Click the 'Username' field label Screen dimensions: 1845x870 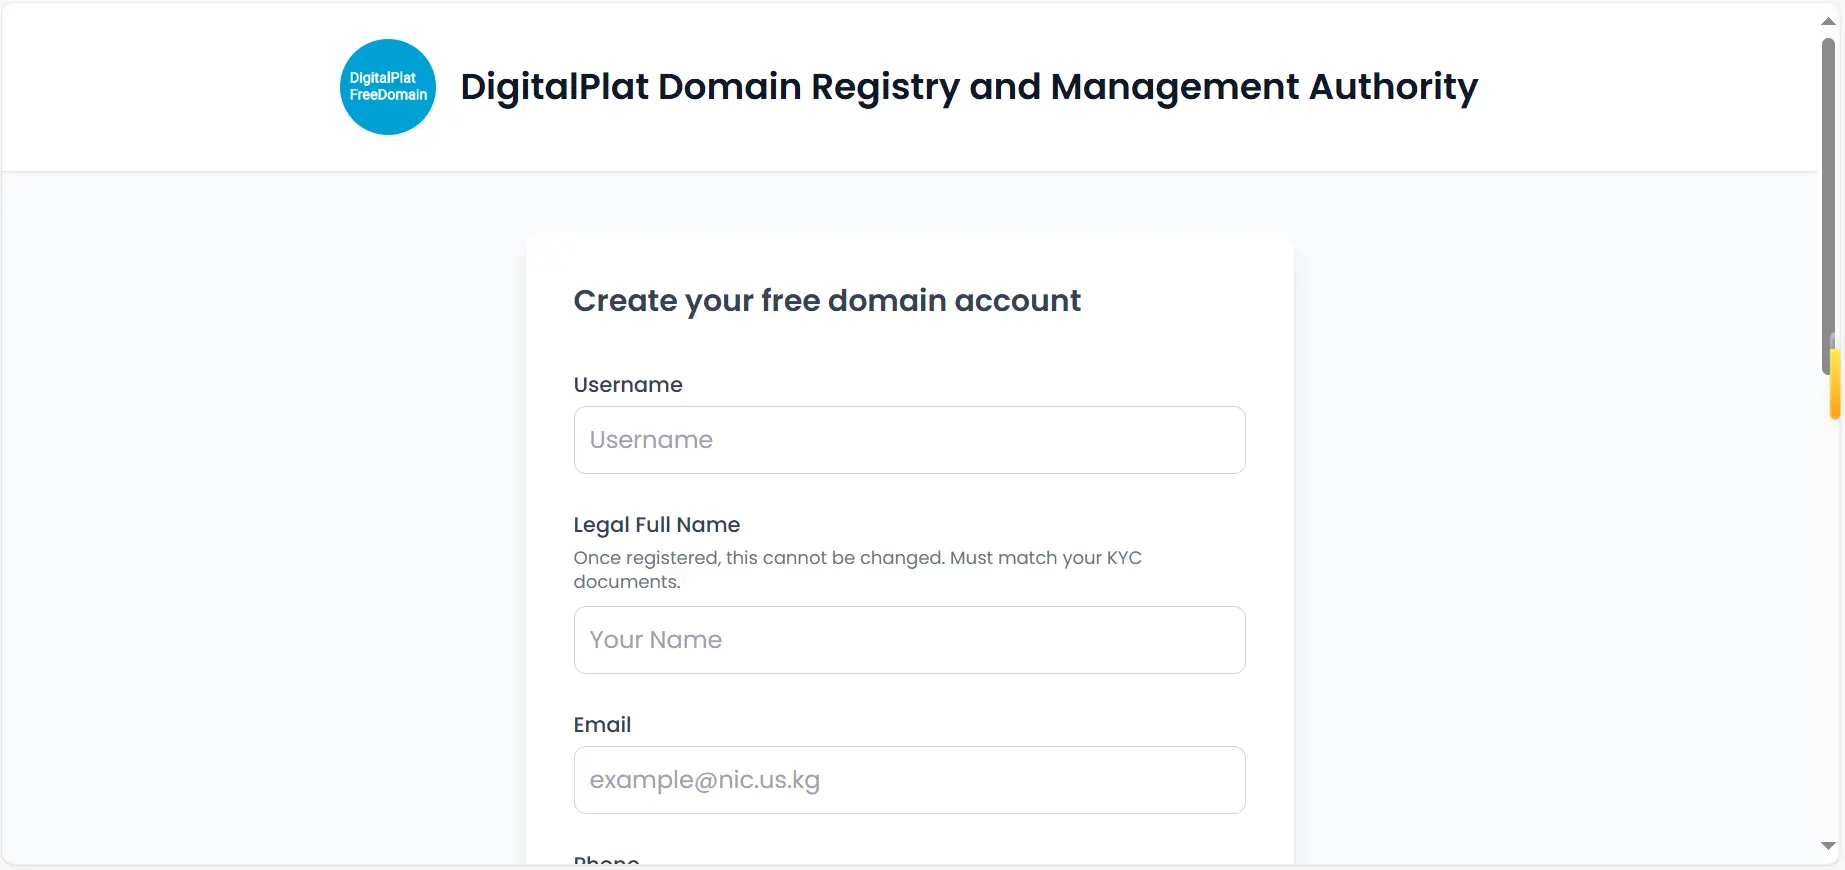pos(628,385)
